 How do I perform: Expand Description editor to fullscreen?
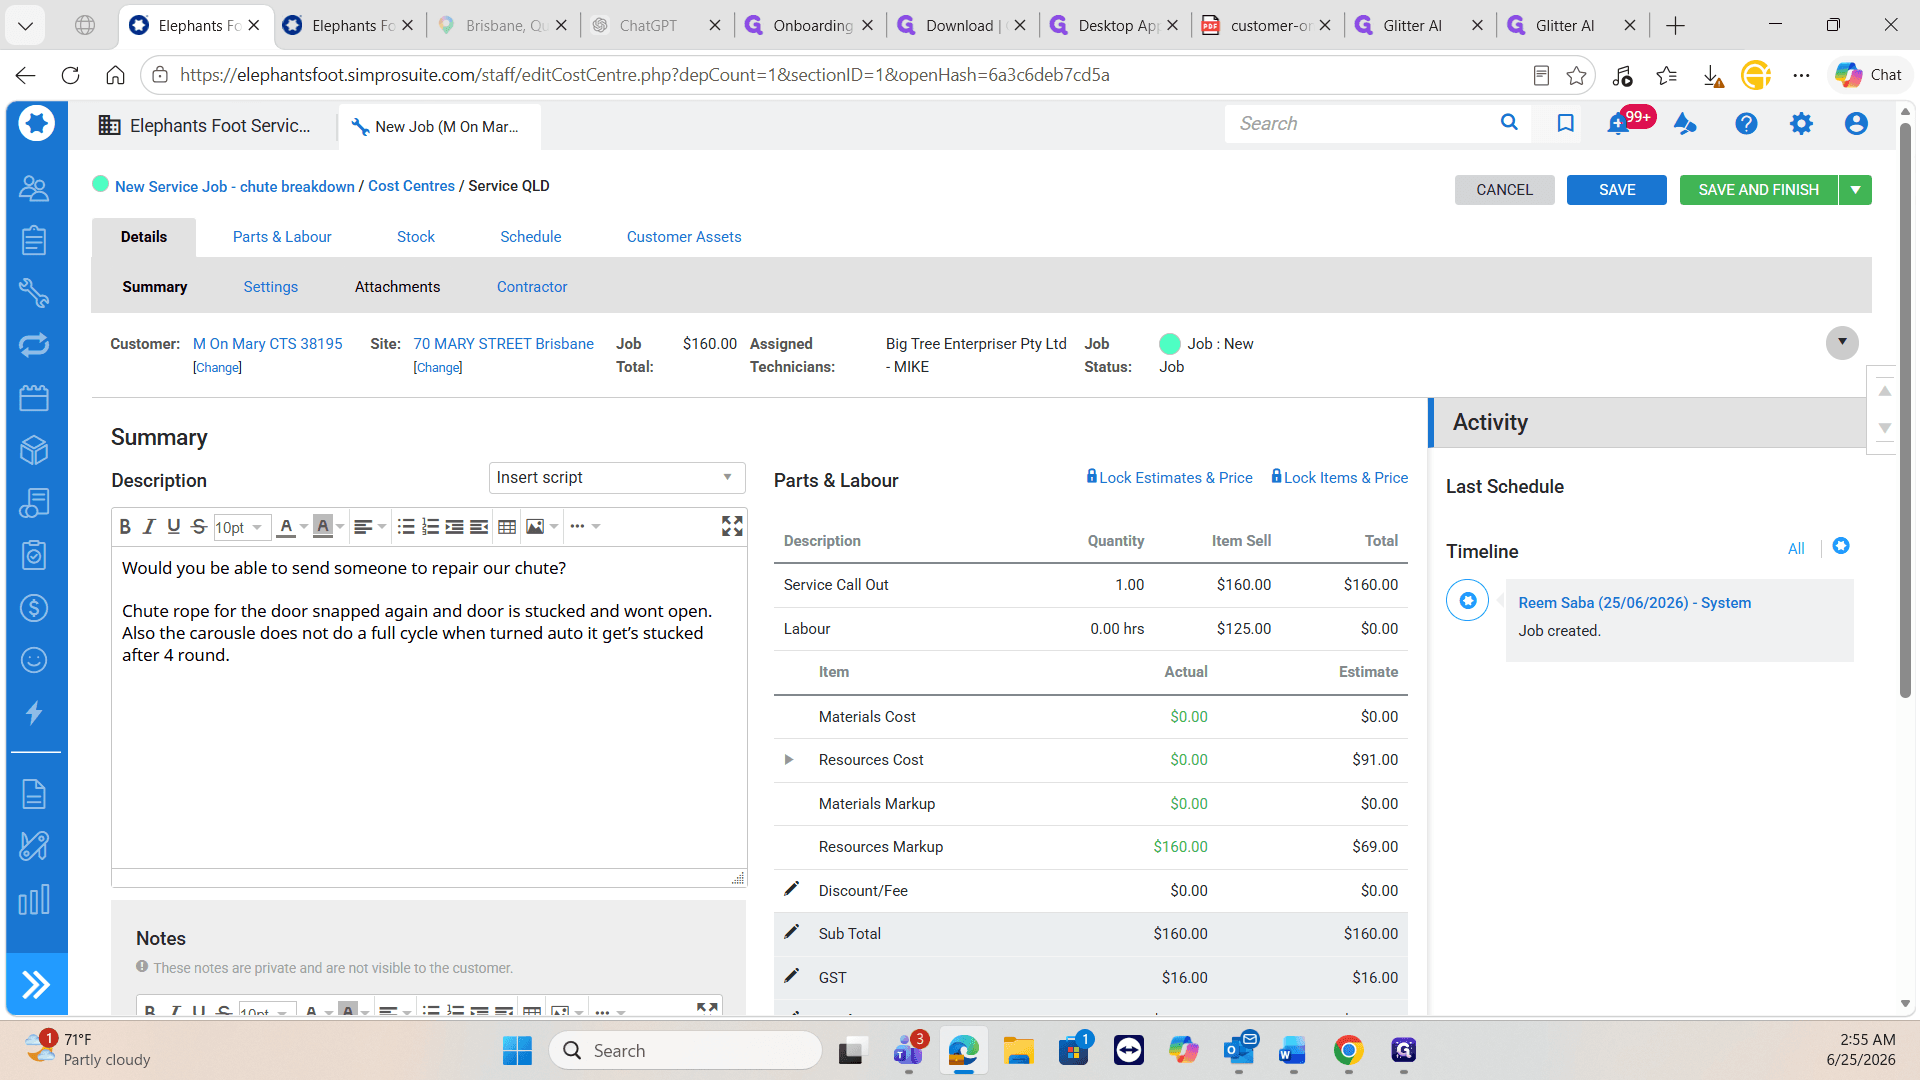pos(732,526)
